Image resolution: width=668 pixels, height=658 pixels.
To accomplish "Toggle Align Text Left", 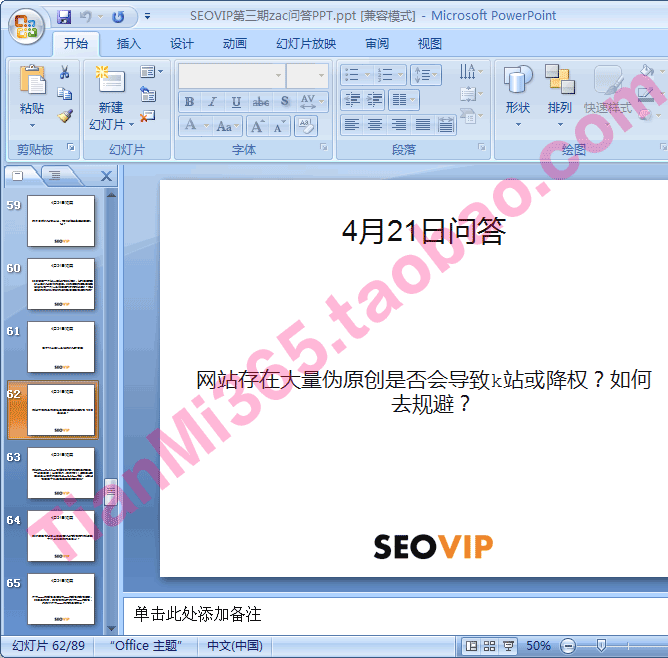I will pyautogui.click(x=352, y=125).
